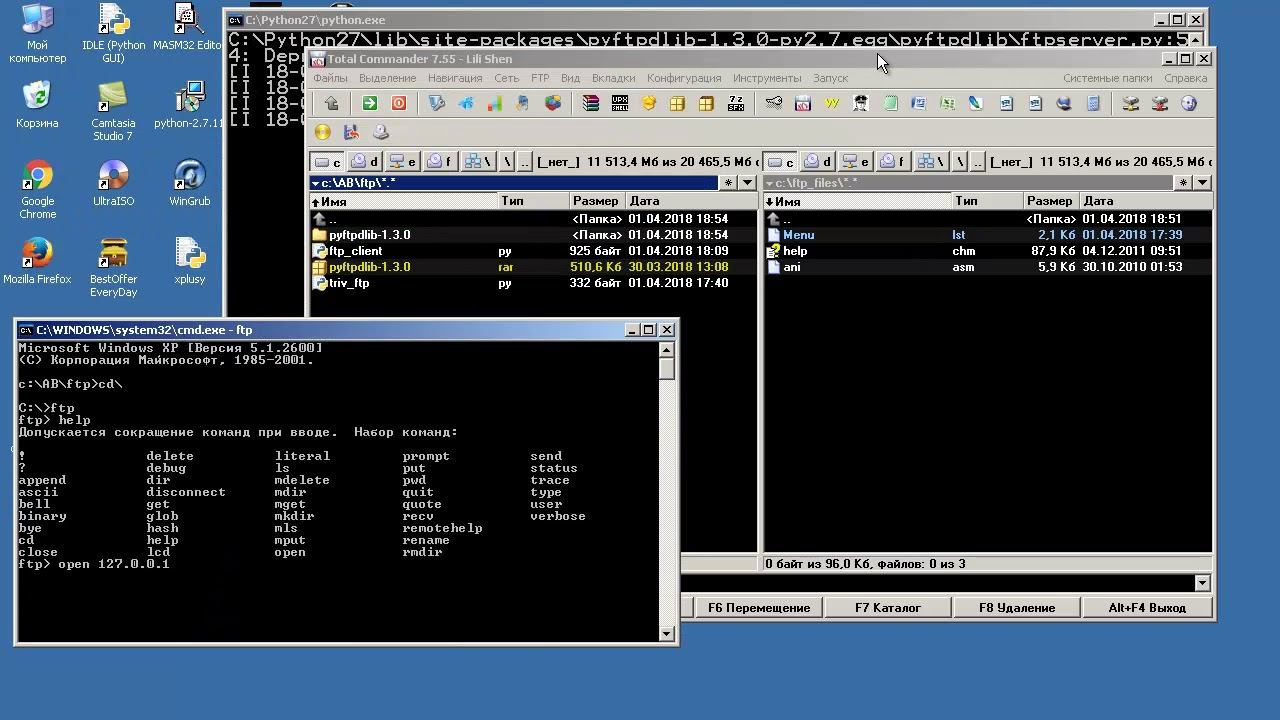Select drive c in left panel drive bar
Viewport: 1280px width, 720px height.
pos(328,161)
